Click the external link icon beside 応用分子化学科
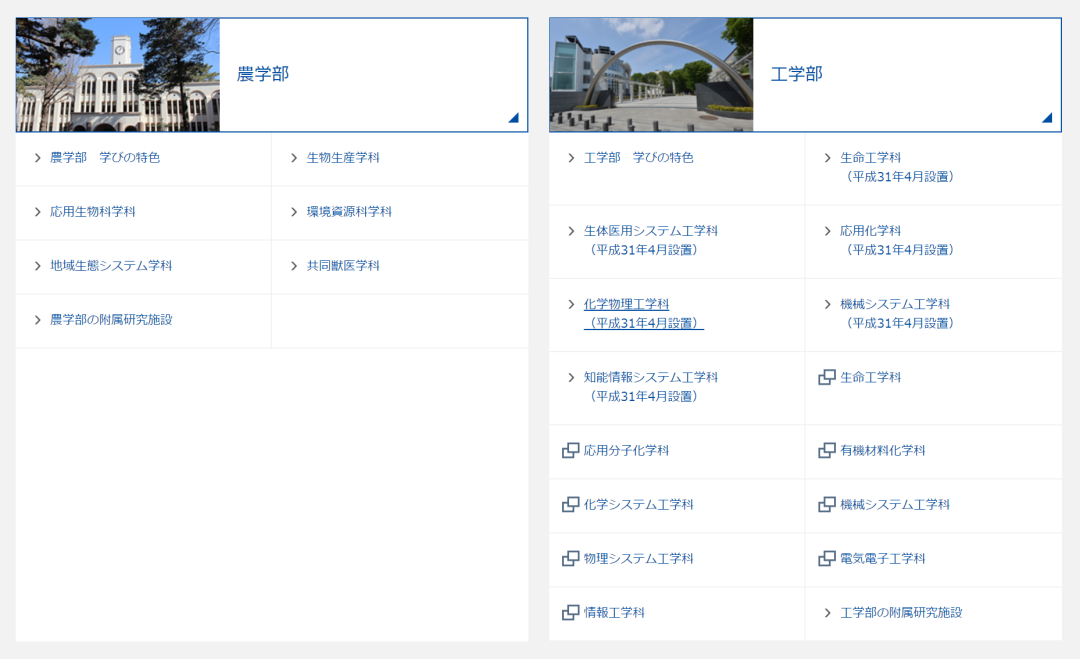Image resolution: width=1080 pixels, height=659 pixels. point(570,450)
